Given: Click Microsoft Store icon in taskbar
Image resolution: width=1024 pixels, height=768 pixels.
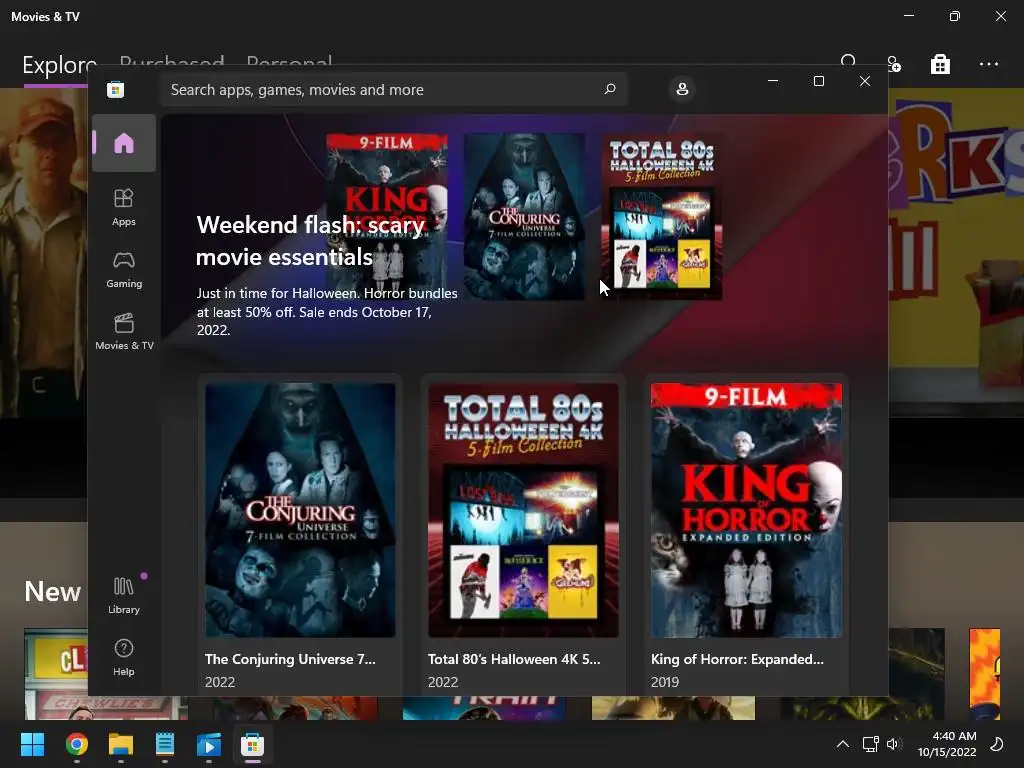Looking at the screenshot, I should click(253, 744).
